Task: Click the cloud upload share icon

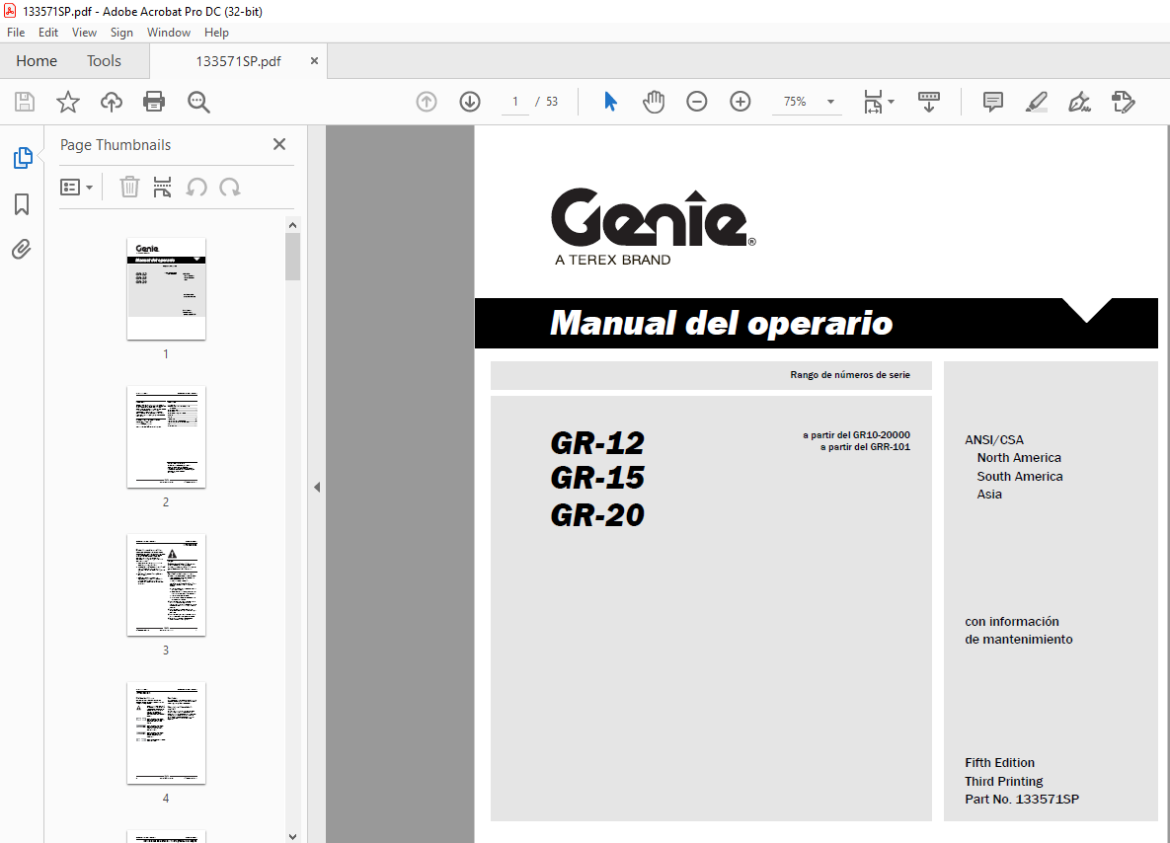Action: 111,101
